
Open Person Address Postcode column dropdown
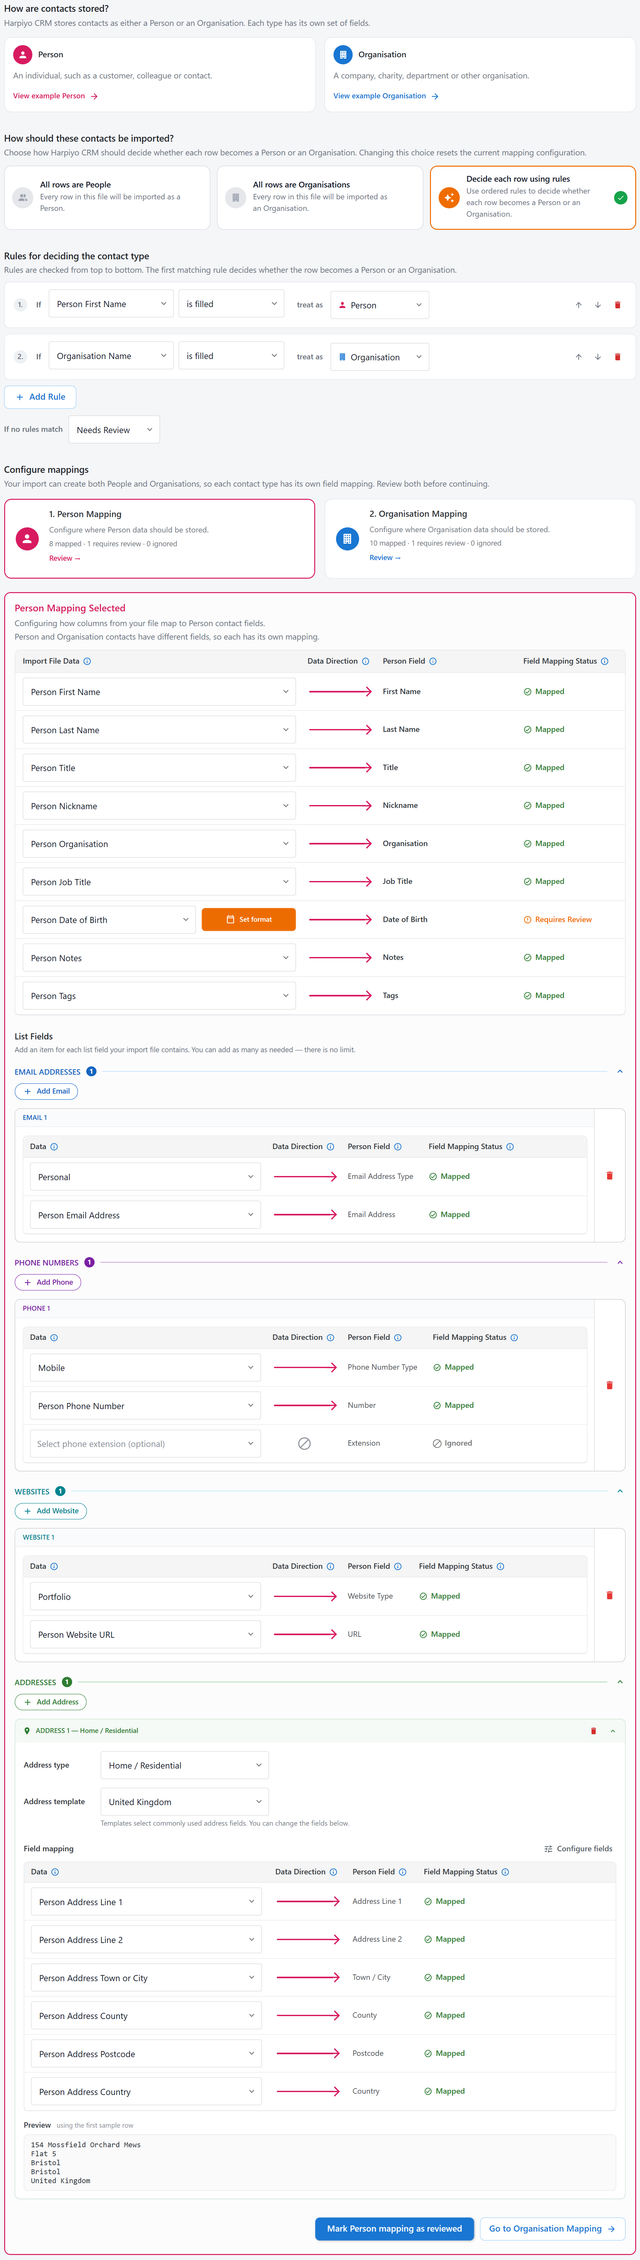click(x=146, y=2054)
